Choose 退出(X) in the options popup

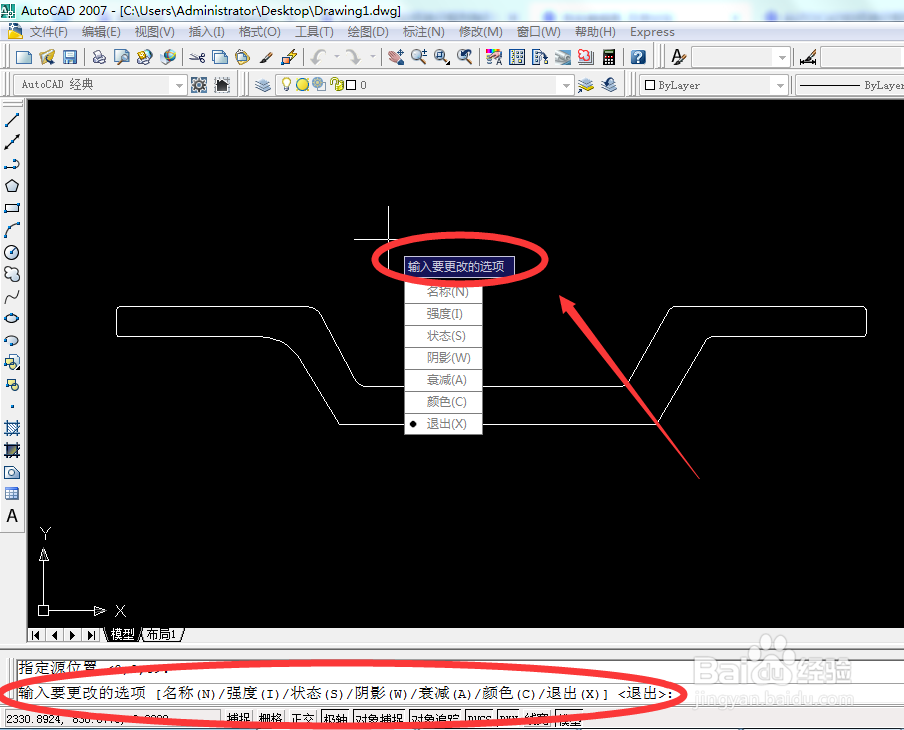(x=443, y=424)
